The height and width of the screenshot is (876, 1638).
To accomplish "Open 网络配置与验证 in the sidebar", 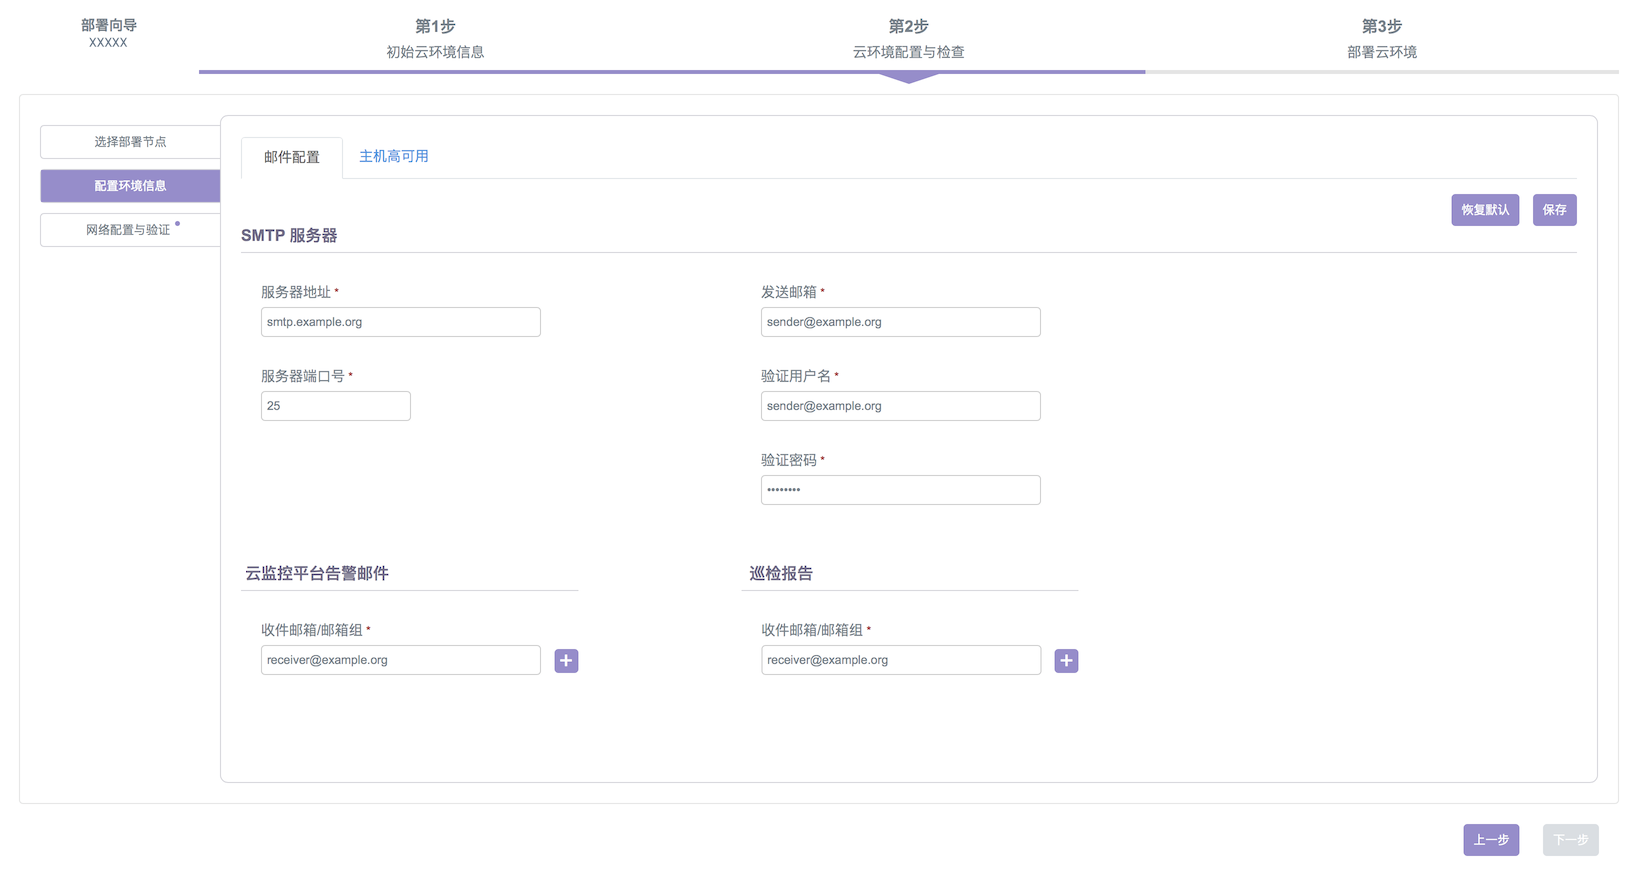I will click(130, 230).
